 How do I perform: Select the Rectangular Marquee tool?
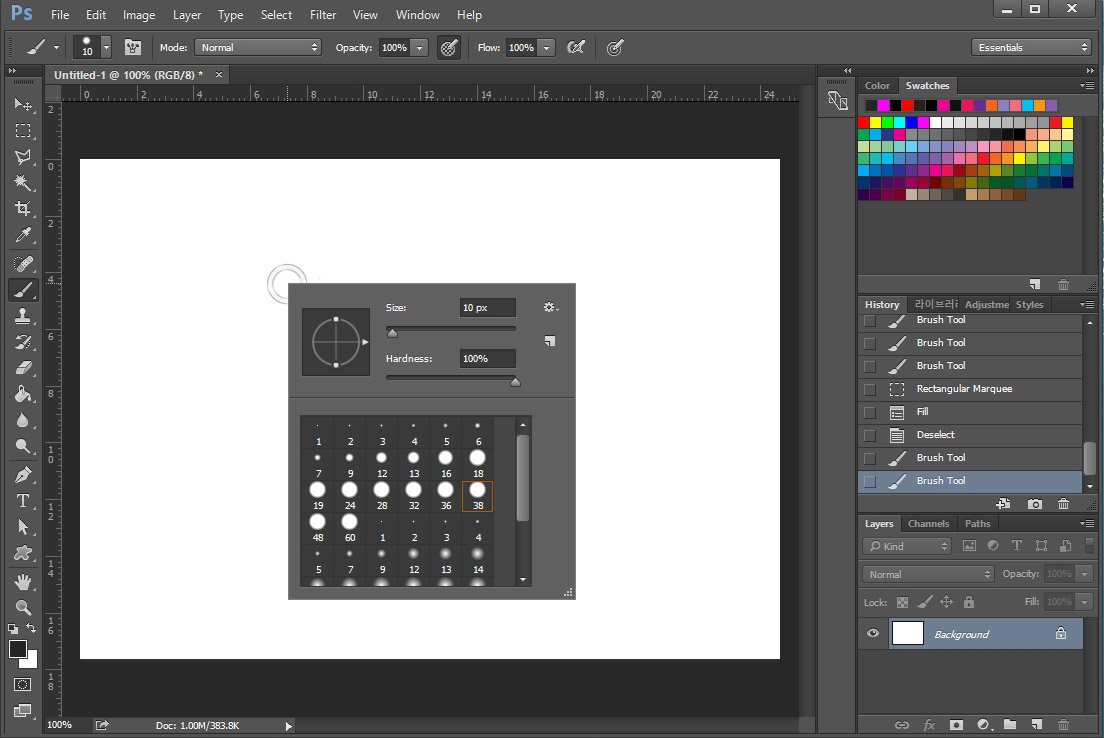[23, 131]
